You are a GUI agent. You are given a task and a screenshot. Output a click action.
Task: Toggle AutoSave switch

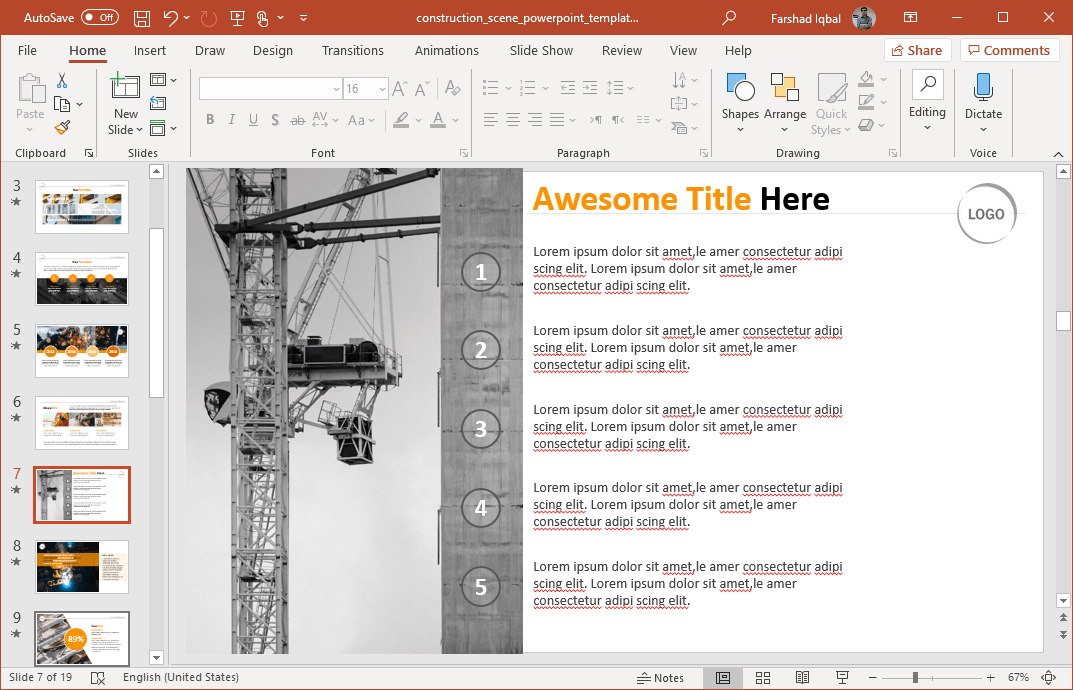click(99, 18)
